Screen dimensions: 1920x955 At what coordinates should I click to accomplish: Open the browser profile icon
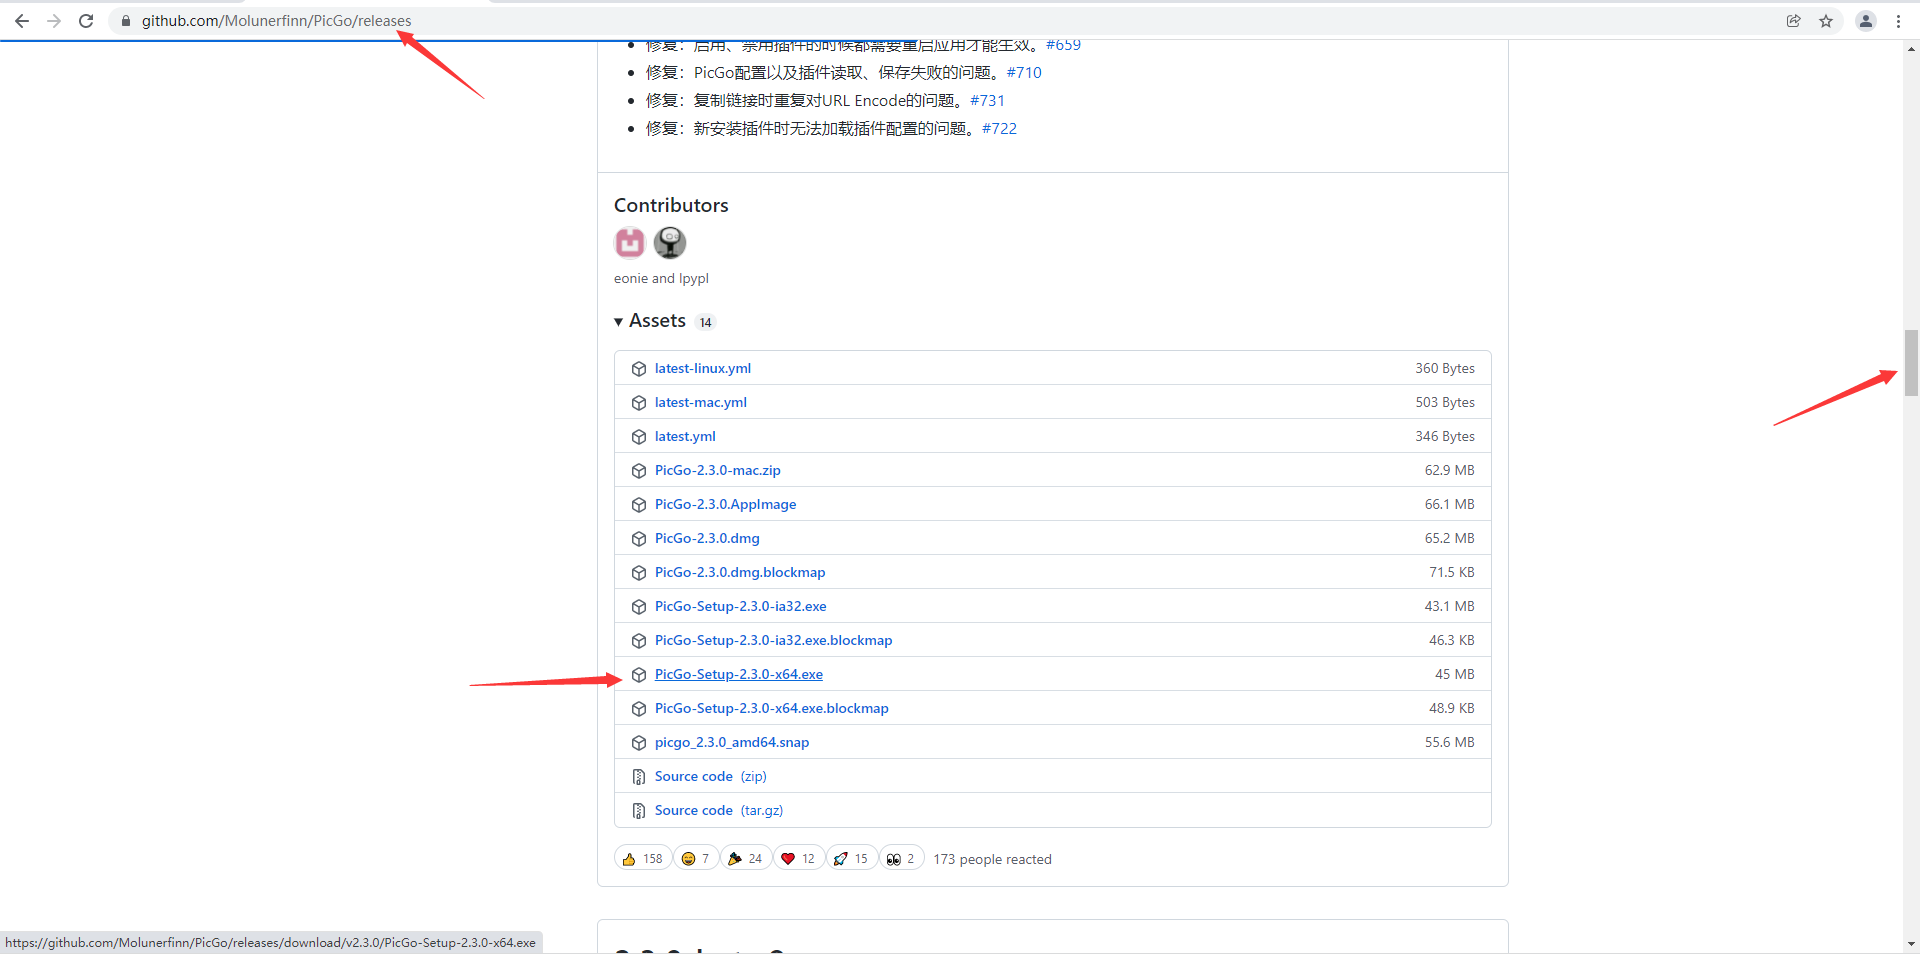tap(1866, 21)
